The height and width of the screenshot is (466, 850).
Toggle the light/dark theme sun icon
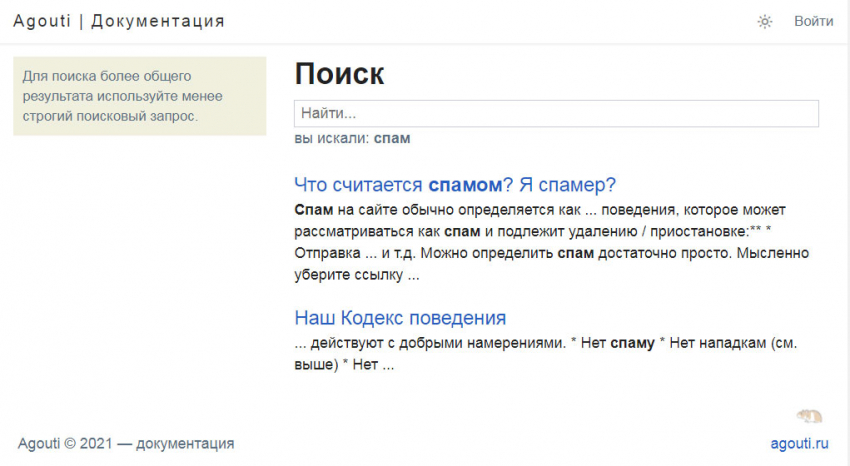pos(764,22)
